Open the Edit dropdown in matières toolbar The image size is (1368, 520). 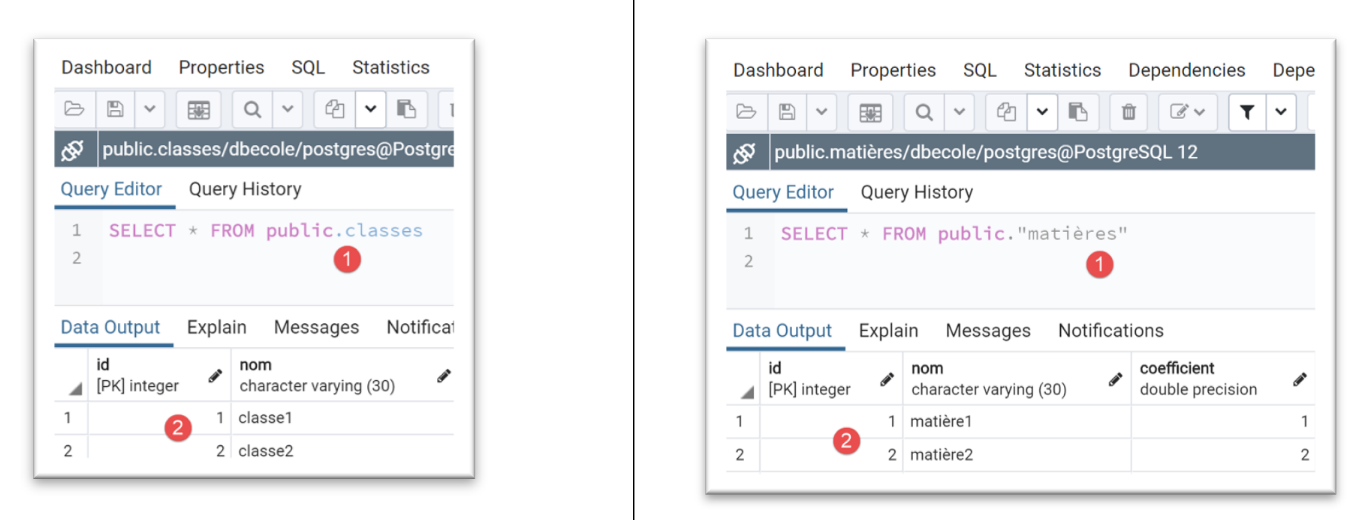(x=1187, y=112)
